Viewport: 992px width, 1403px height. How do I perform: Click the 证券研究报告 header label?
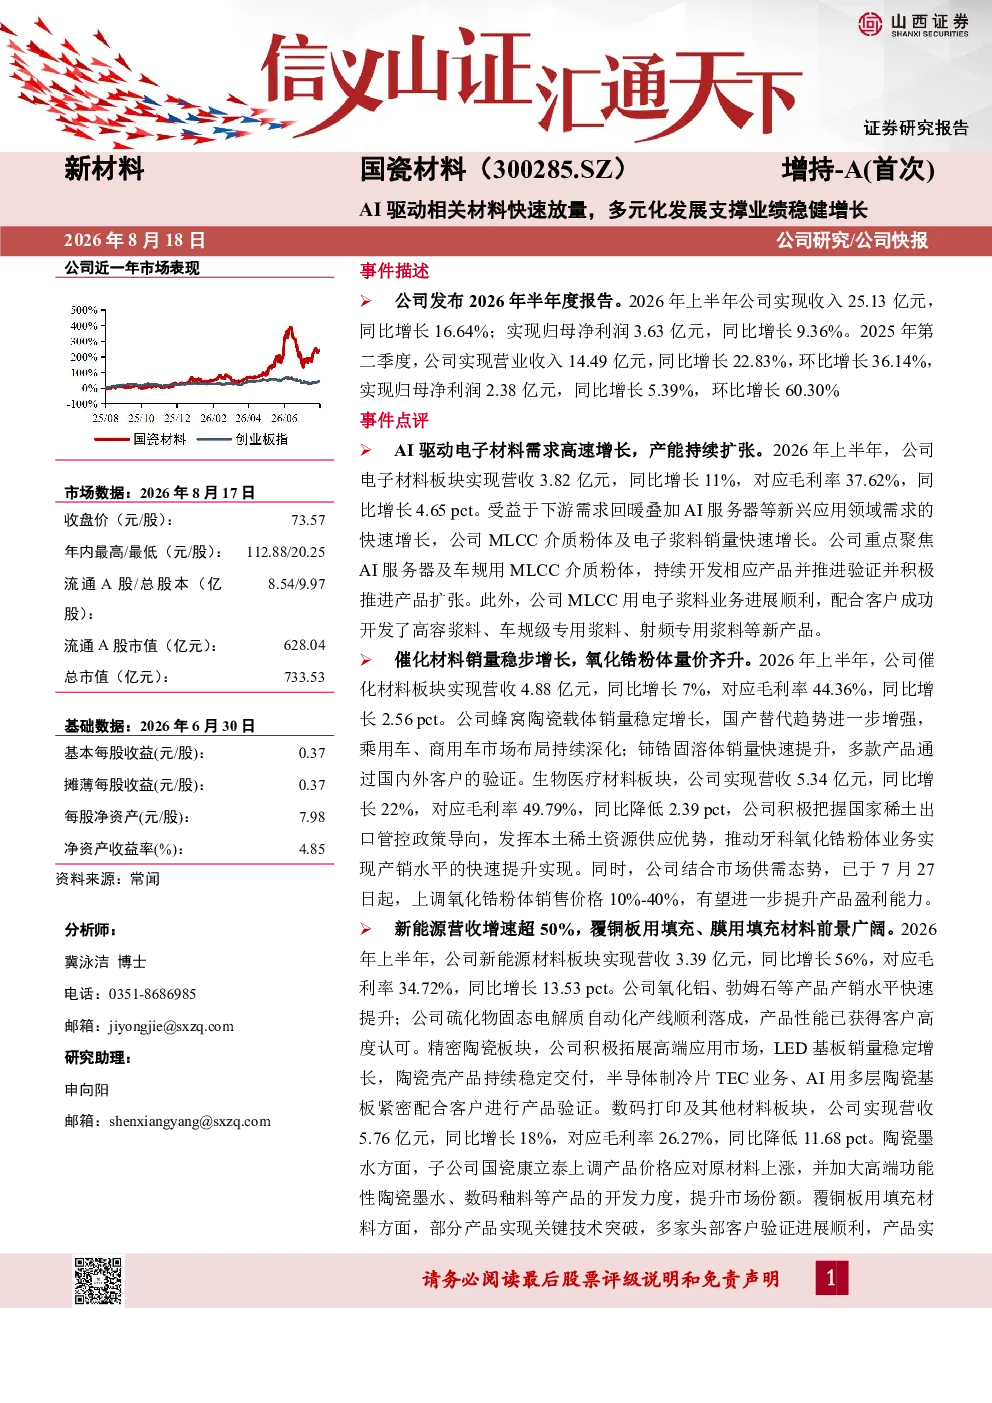point(916,128)
